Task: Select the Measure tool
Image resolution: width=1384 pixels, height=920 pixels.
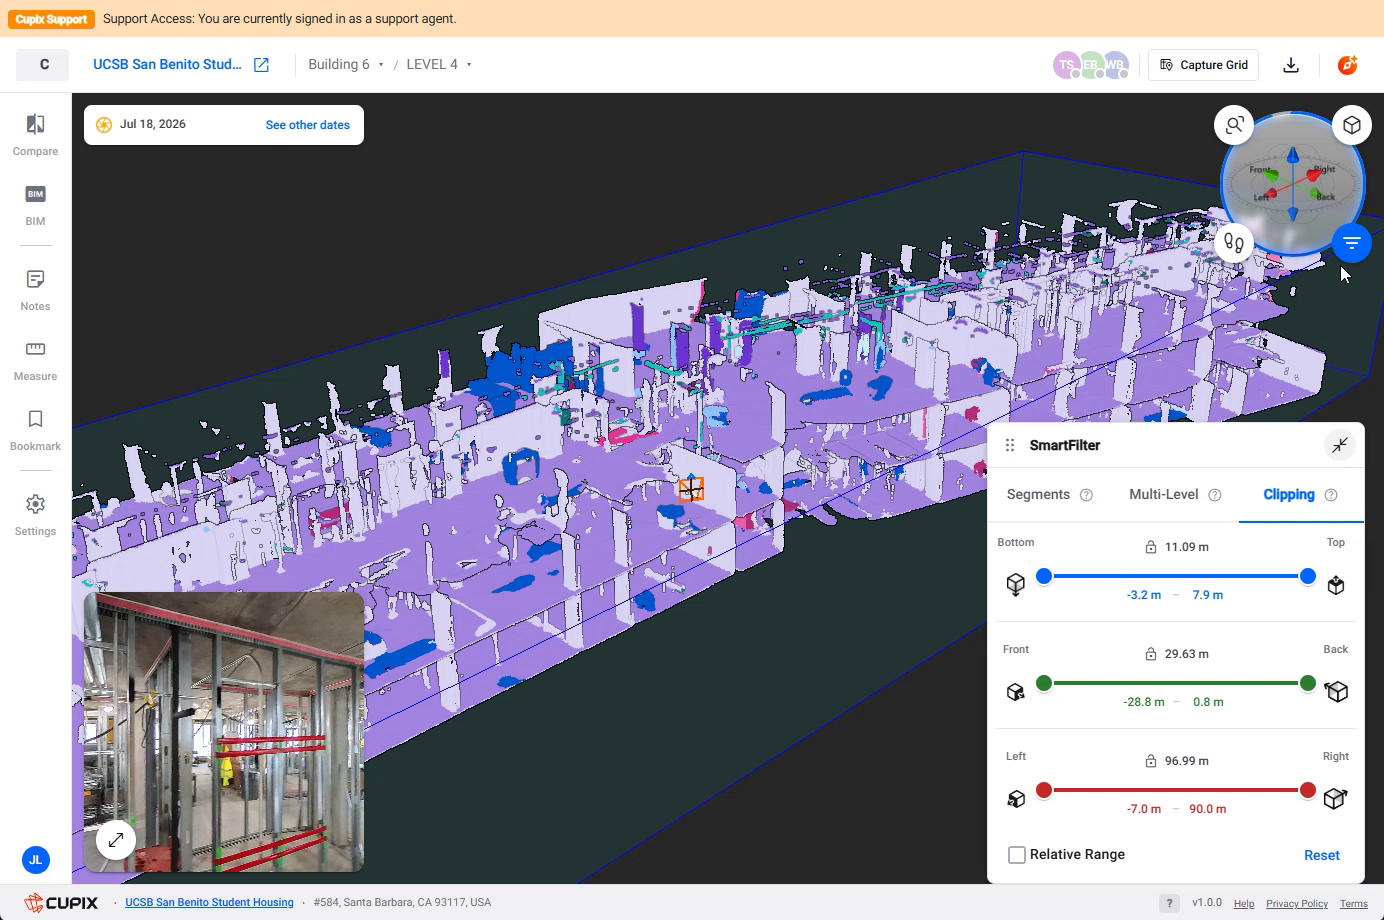Action: click(x=35, y=360)
